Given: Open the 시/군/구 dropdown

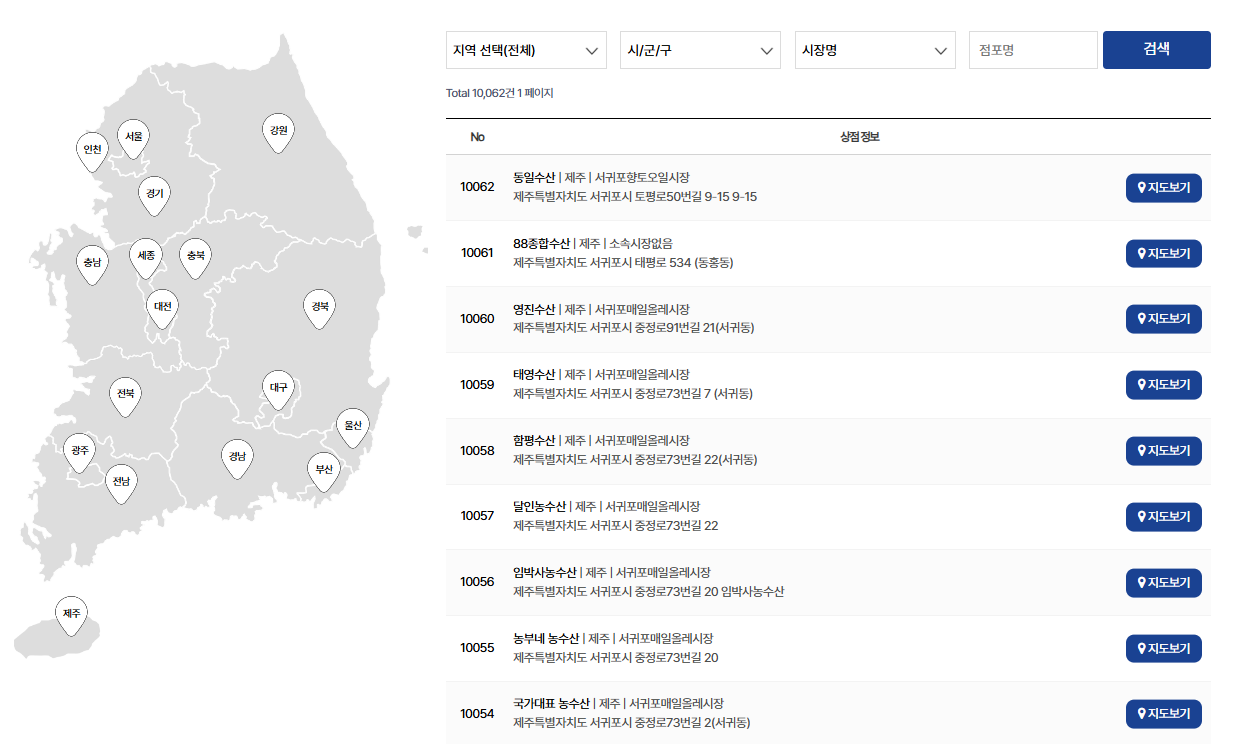Looking at the screenshot, I should tap(700, 50).
